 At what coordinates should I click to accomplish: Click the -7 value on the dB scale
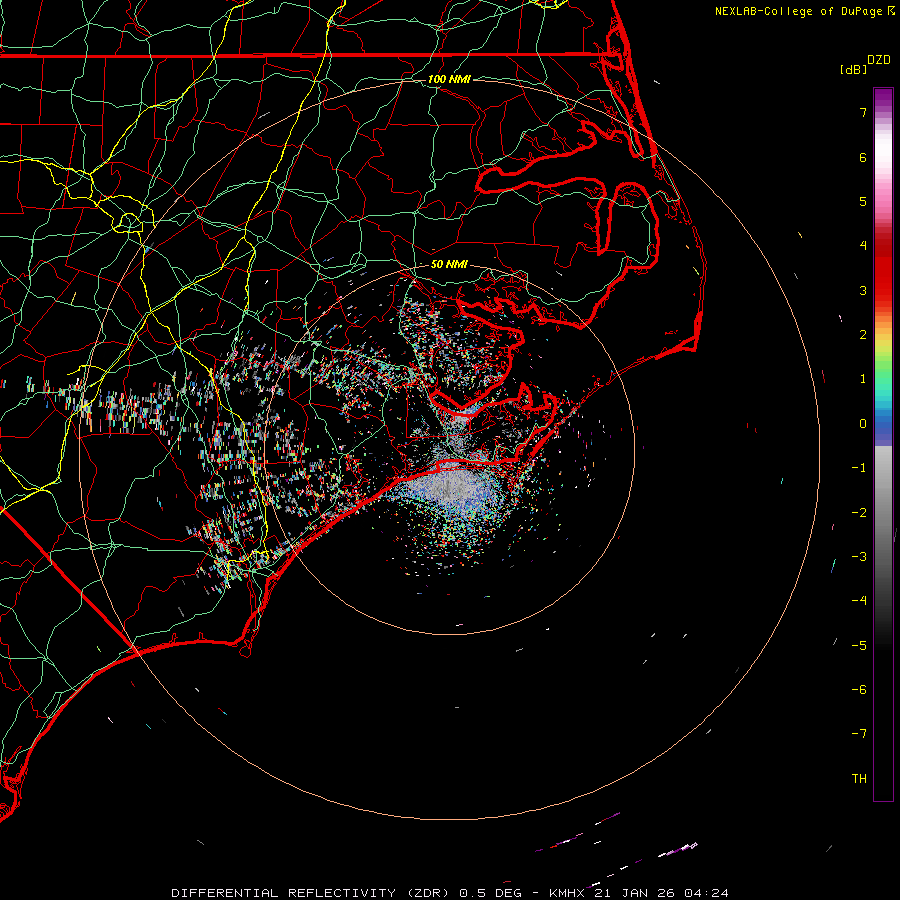coord(859,734)
